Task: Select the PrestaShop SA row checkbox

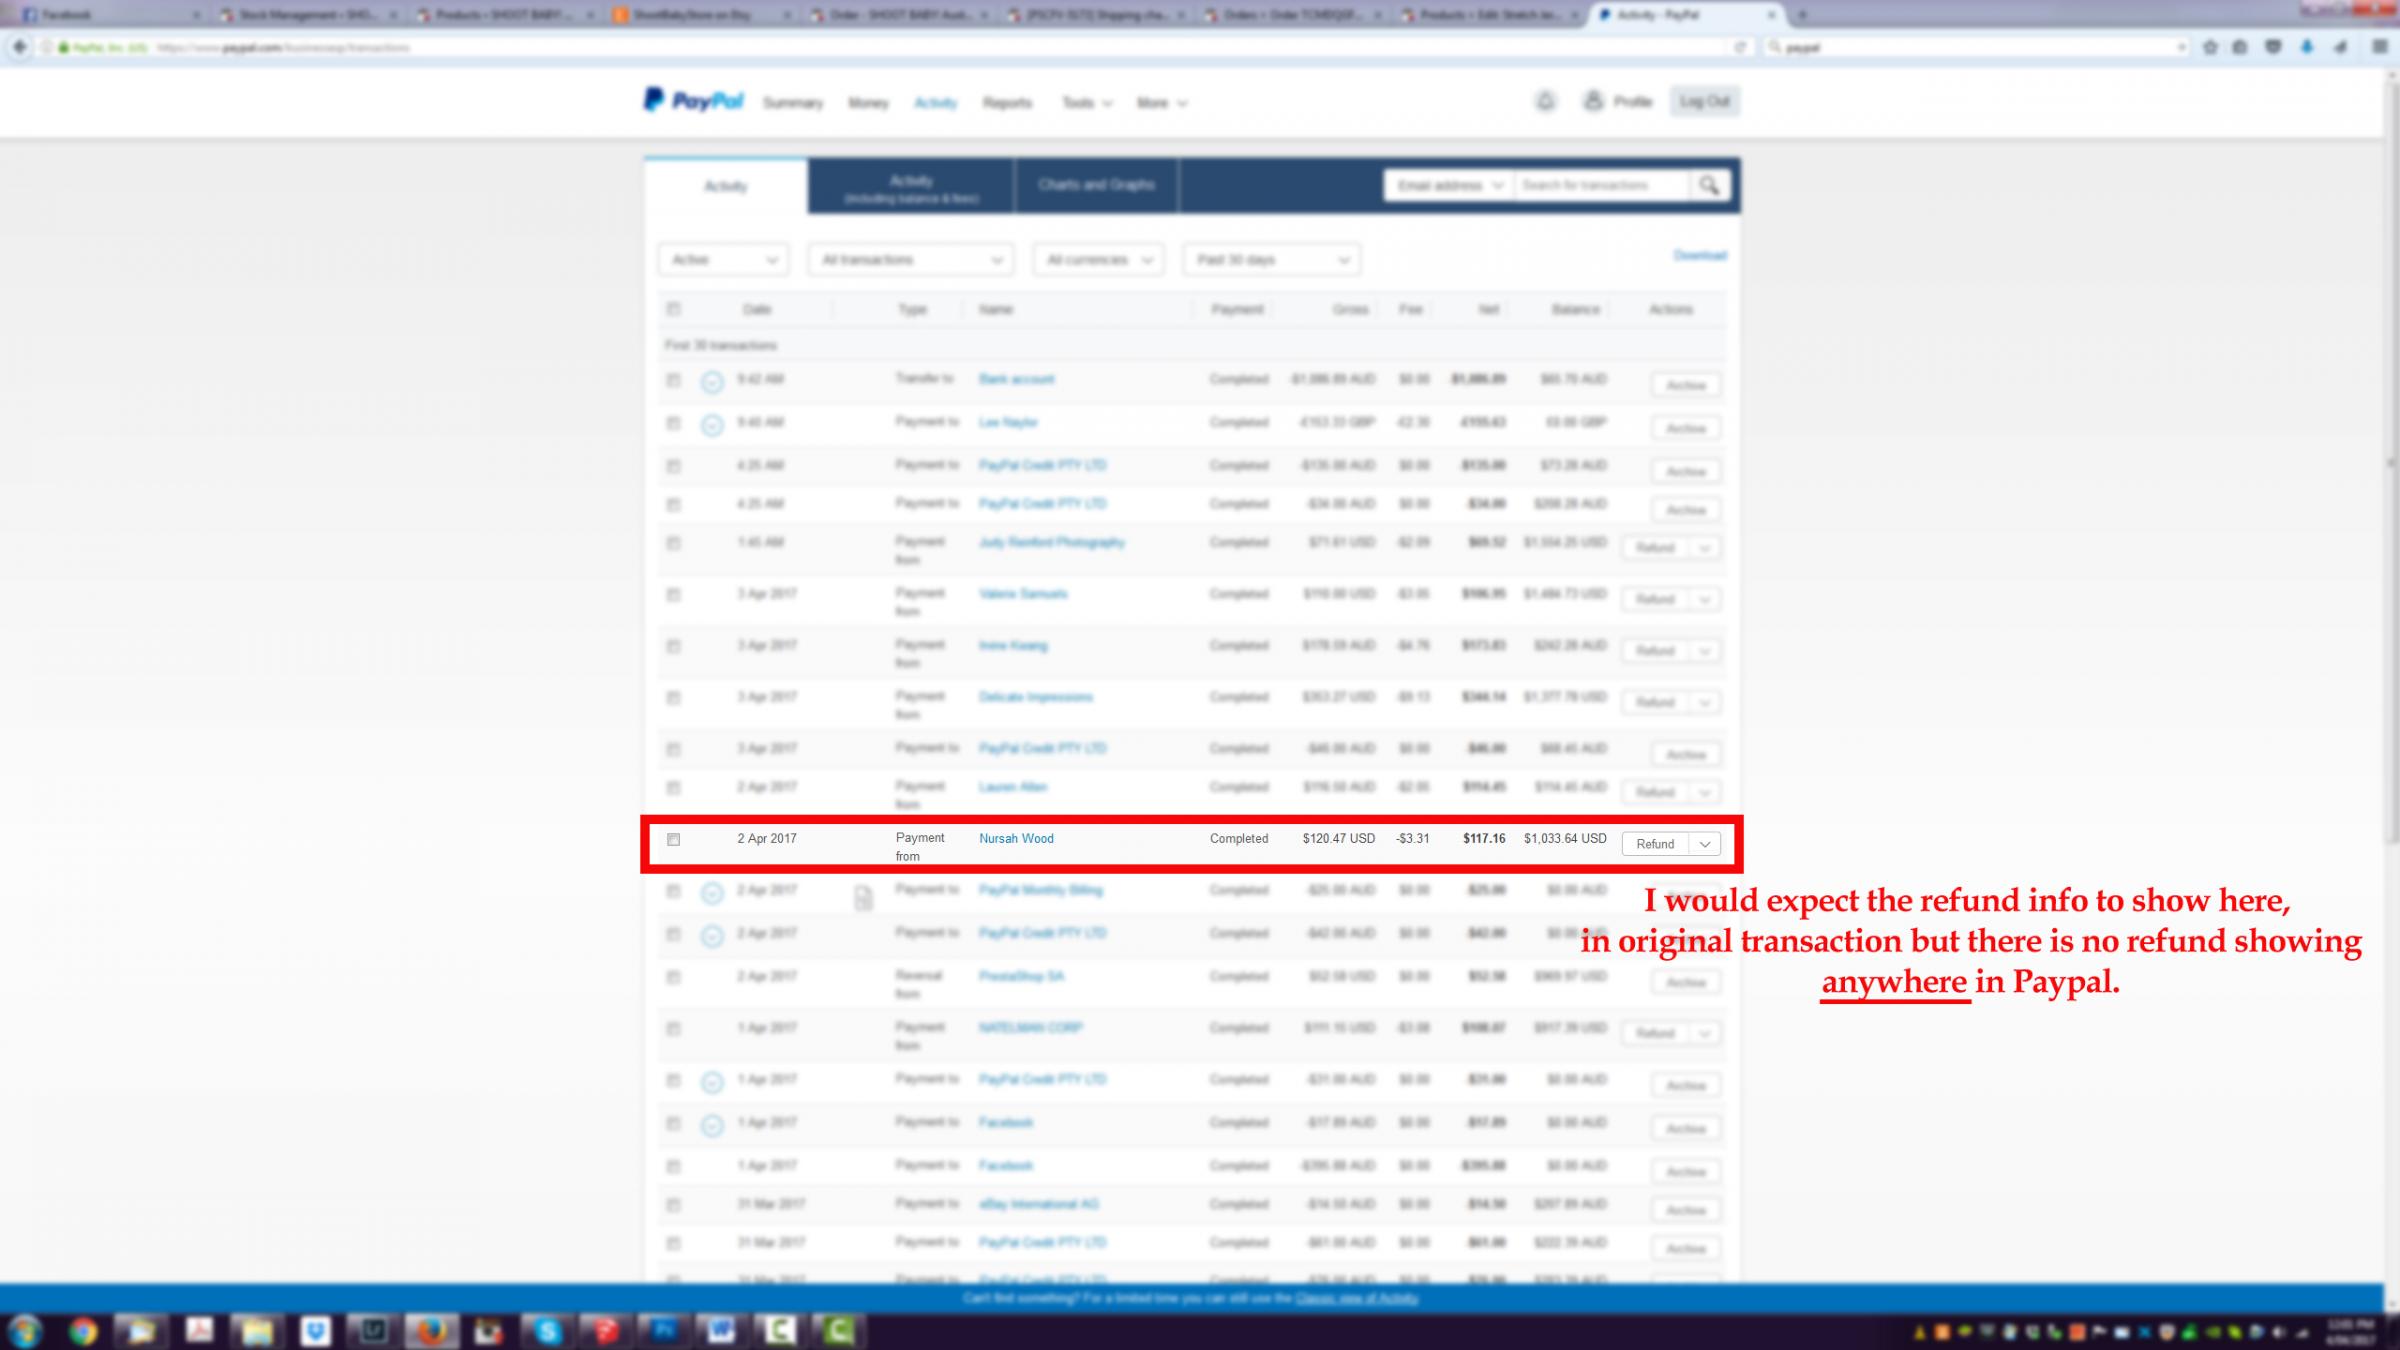Action: click(673, 977)
